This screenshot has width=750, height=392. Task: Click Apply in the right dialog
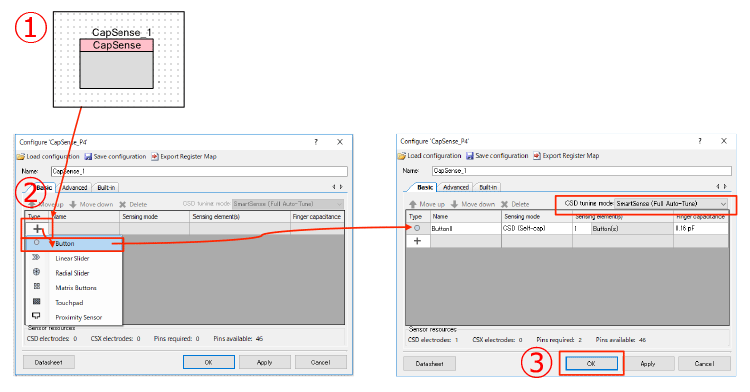tap(648, 363)
